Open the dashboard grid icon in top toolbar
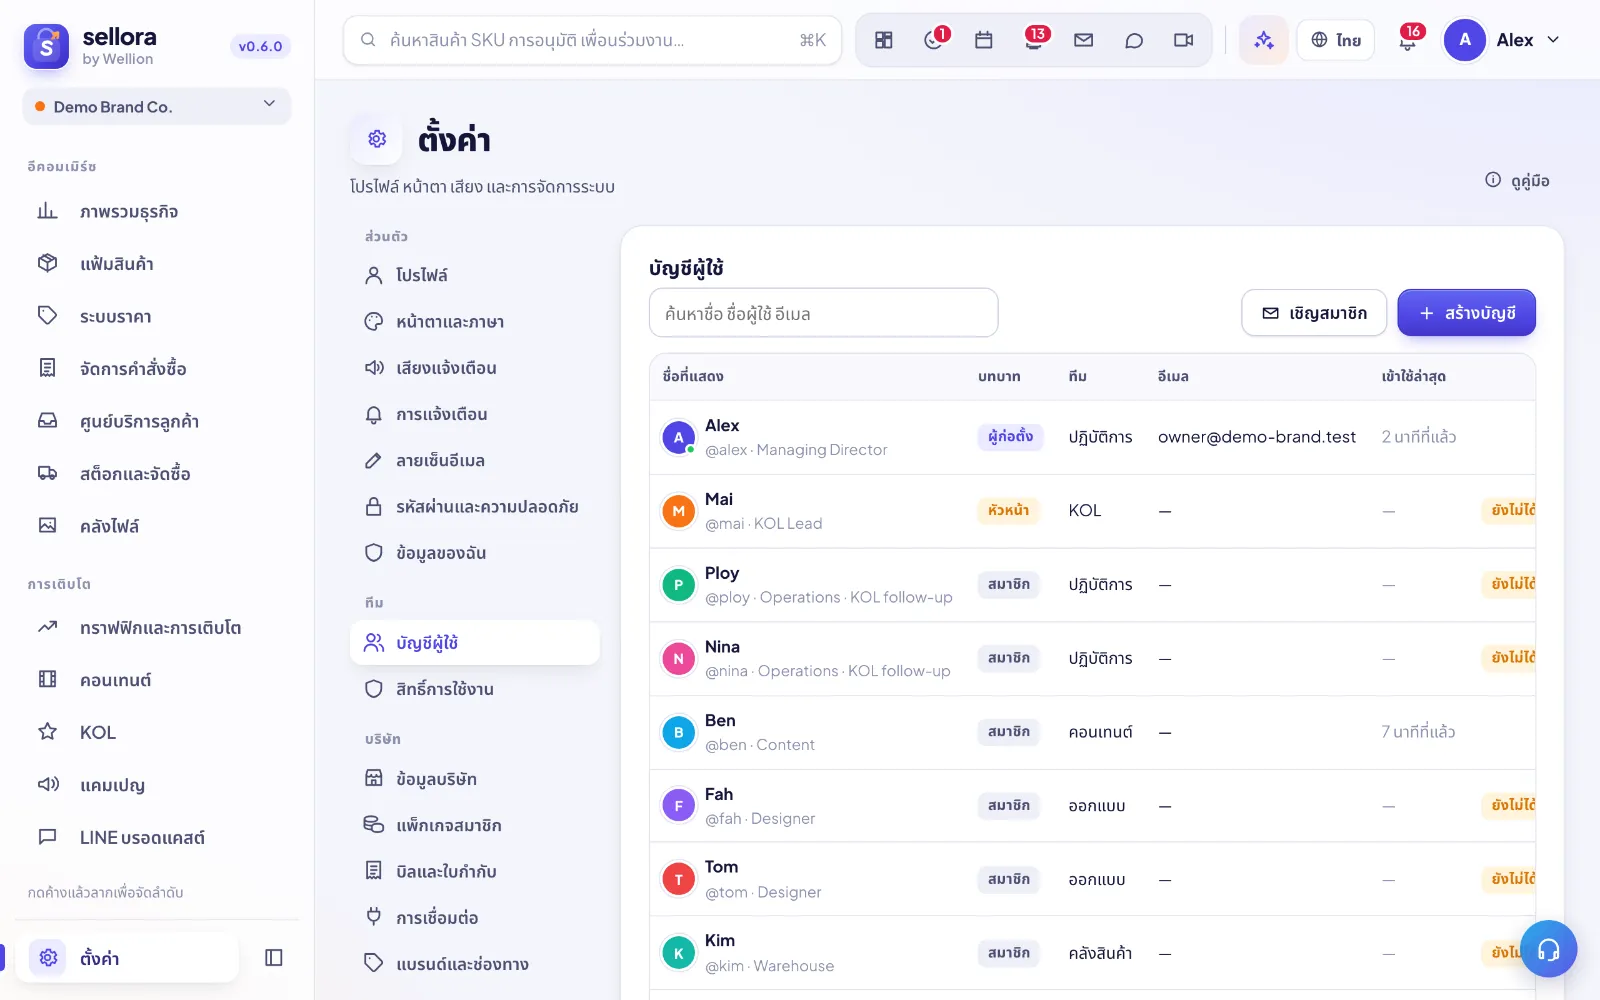Image resolution: width=1600 pixels, height=1000 pixels. (x=884, y=40)
